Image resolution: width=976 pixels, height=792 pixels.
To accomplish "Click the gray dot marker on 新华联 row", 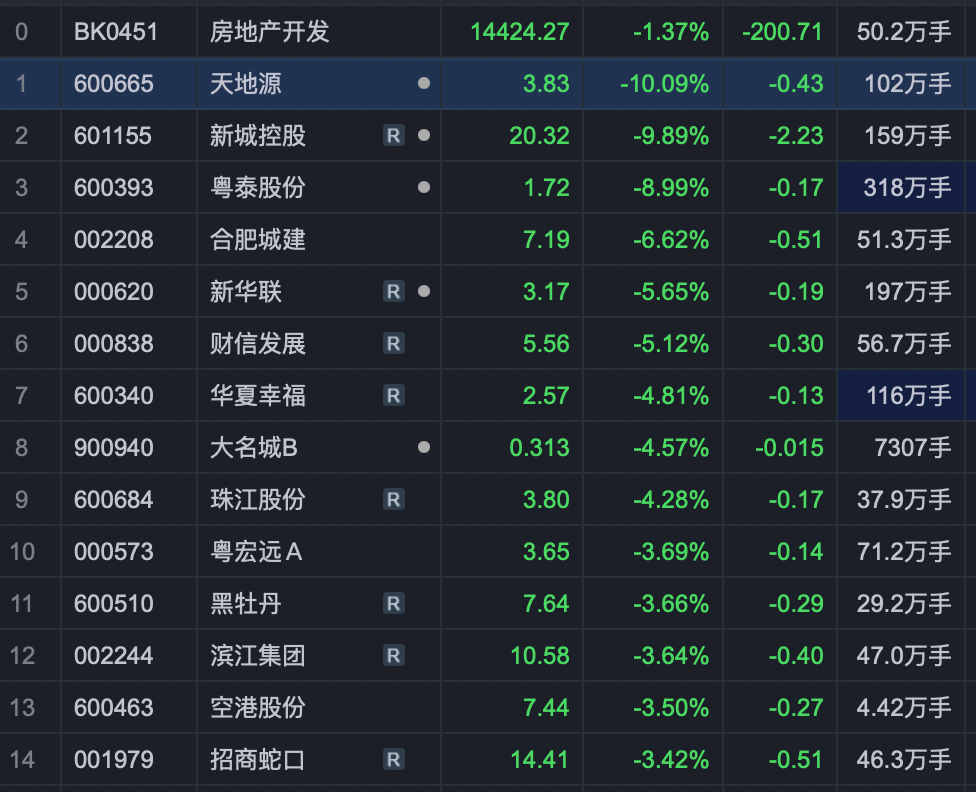I will [424, 291].
